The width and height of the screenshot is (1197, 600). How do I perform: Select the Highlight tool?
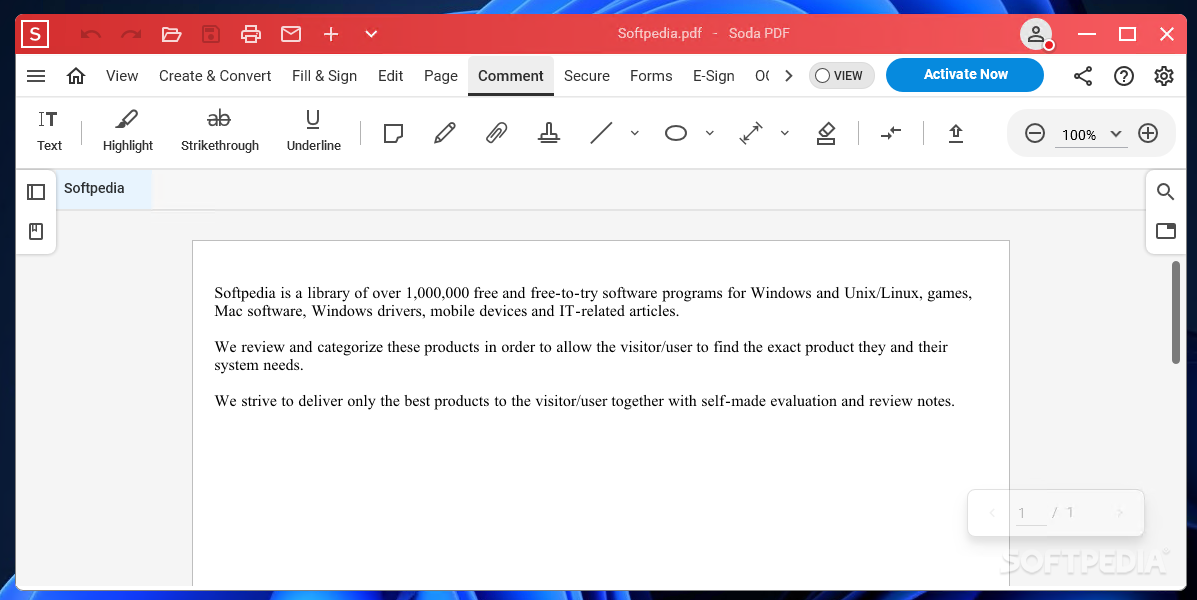(127, 131)
